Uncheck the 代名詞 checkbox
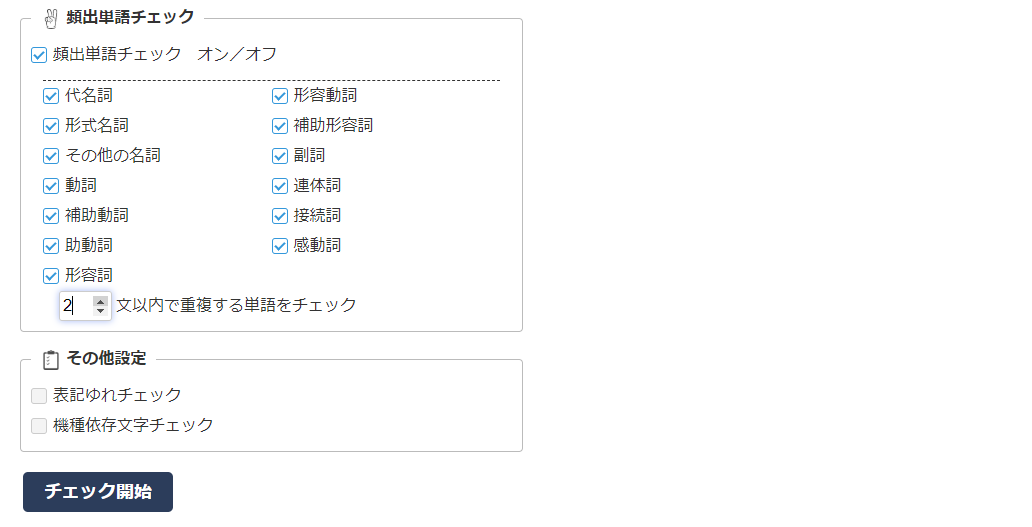Image resolution: width=1032 pixels, height=527 pixels. pos(51,97)
